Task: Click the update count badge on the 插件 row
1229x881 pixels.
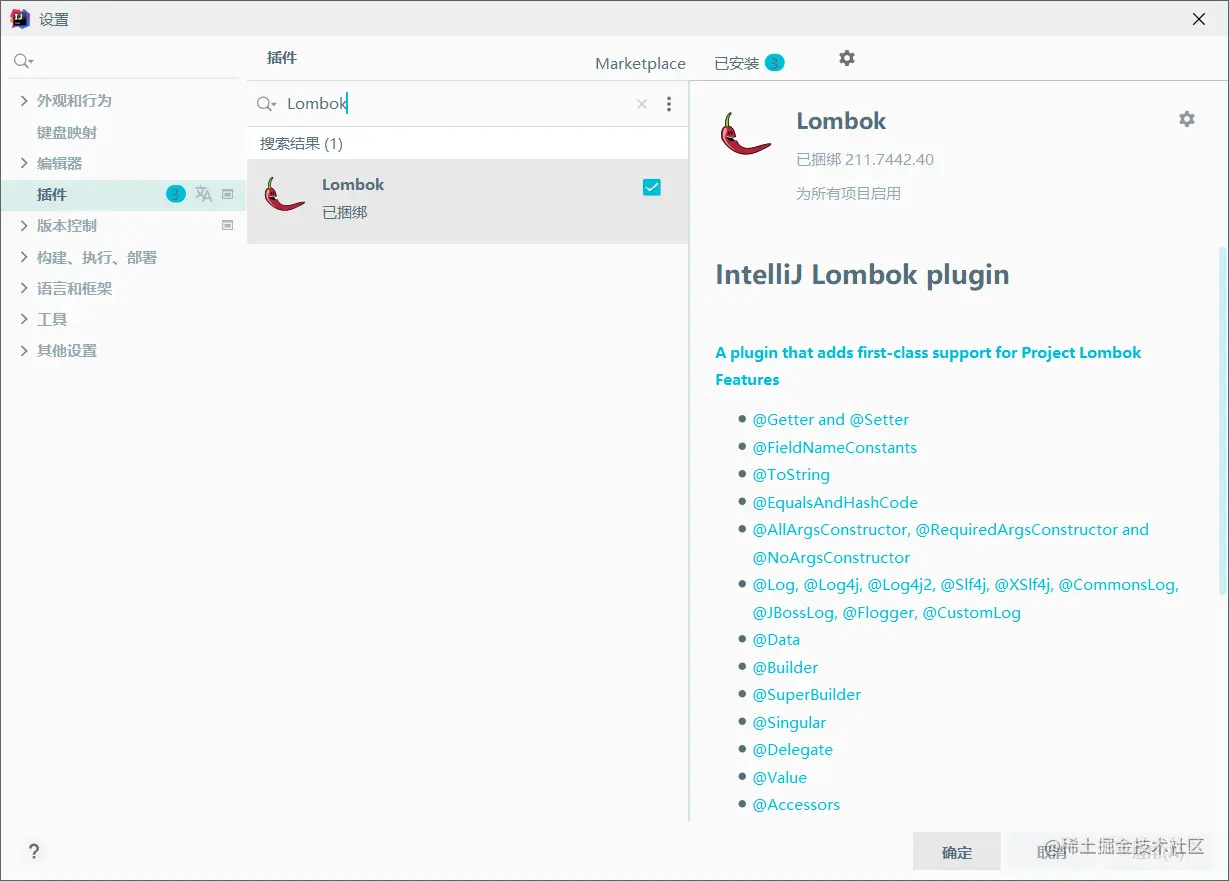Action: point(176,194)
